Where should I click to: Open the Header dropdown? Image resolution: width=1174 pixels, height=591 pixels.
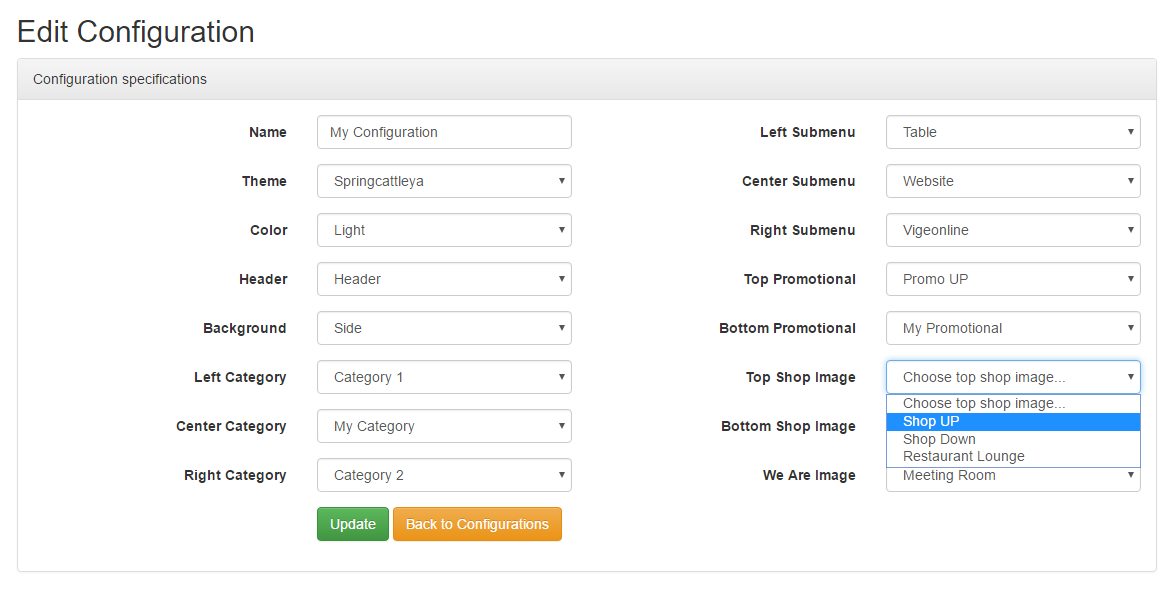click(444, 279)
